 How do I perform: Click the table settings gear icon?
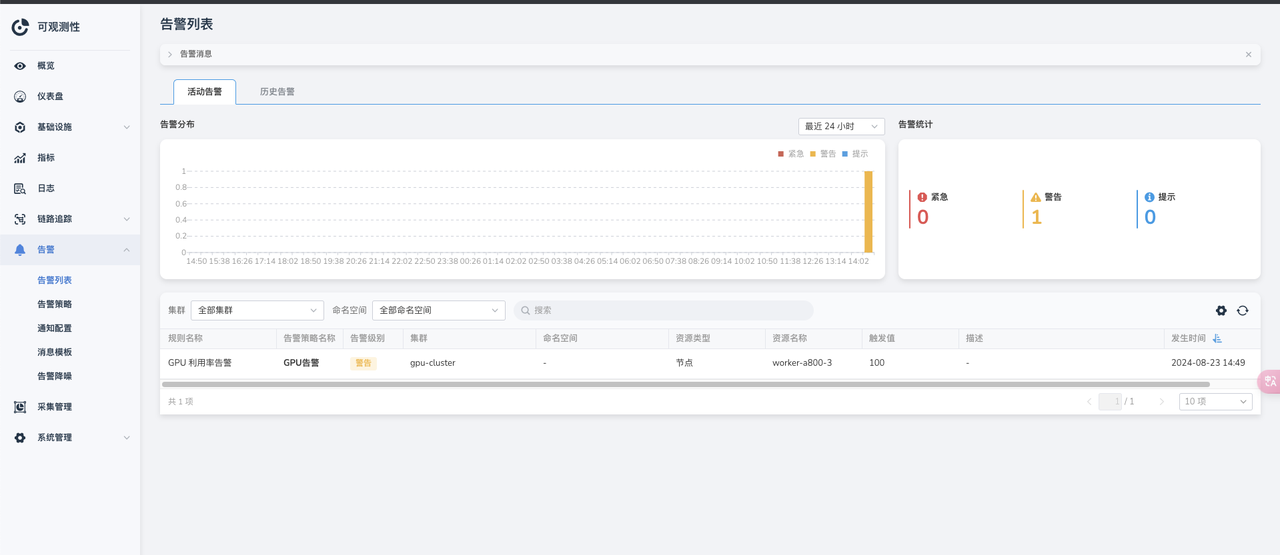coord(1221,311)
